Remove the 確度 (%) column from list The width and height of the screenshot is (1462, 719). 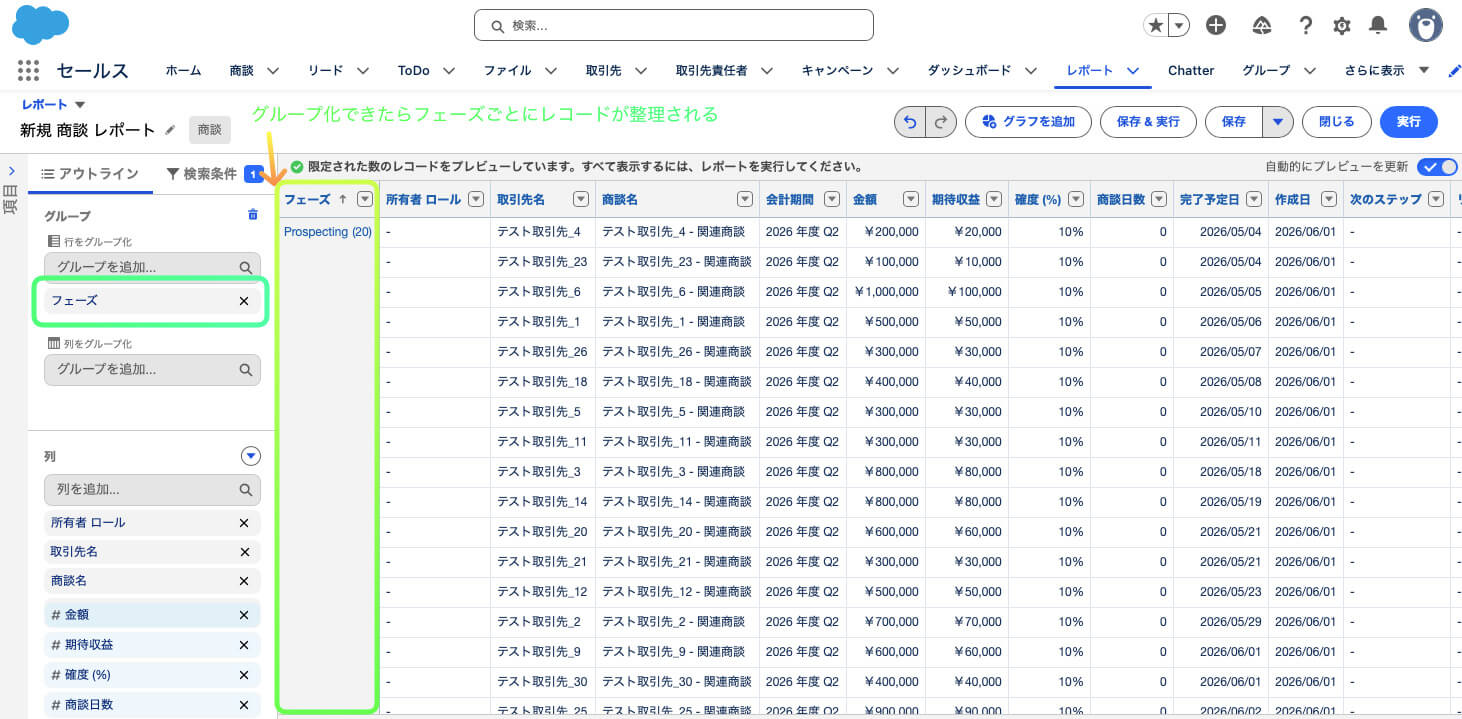pos(244,675)
